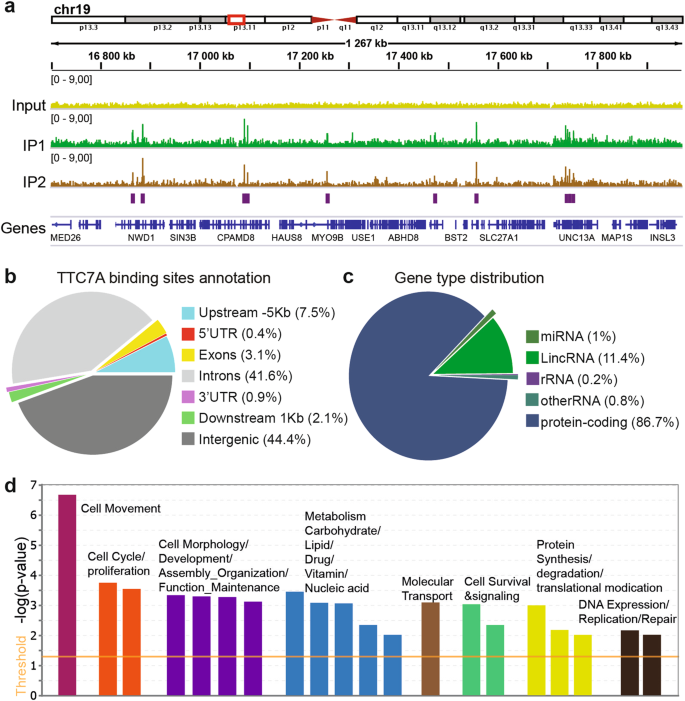The height and width of the screenshot is (701, 685).
Task: Click the 'TTC7A binding sites annotation' title
Action: click(164, 278)
